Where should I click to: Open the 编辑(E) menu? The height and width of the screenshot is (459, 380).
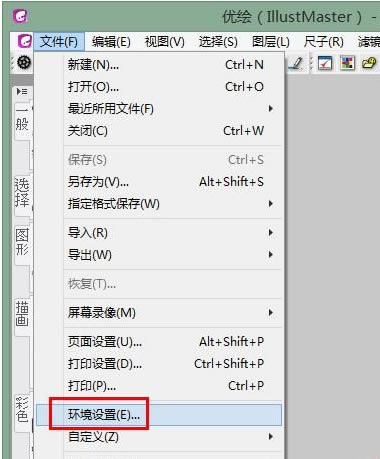coord(111,42)
